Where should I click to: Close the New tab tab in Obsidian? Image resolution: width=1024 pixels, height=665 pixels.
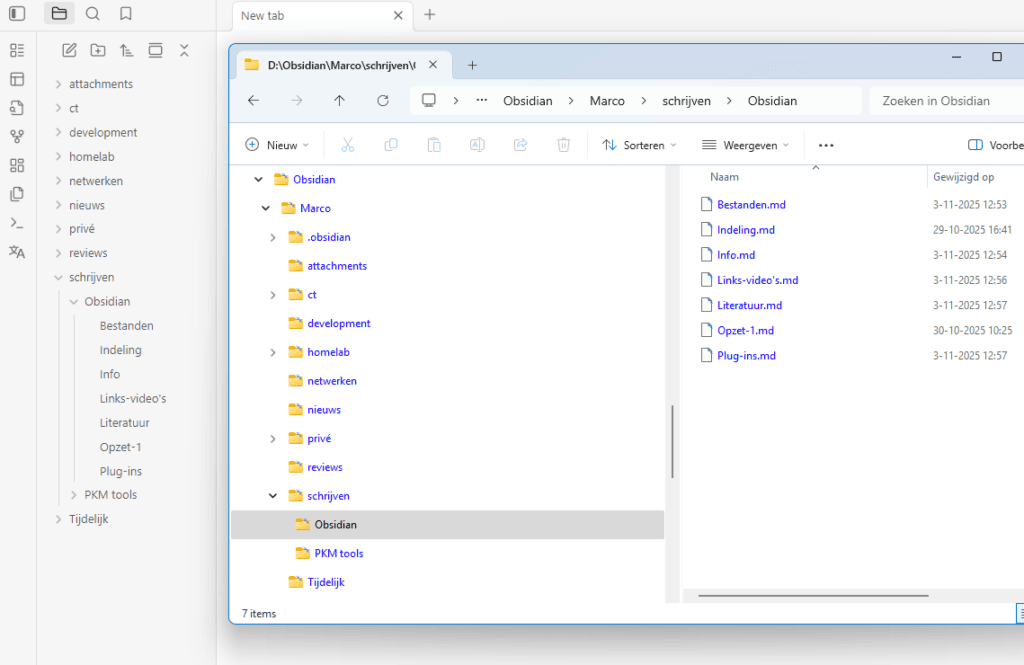[398, 16]
